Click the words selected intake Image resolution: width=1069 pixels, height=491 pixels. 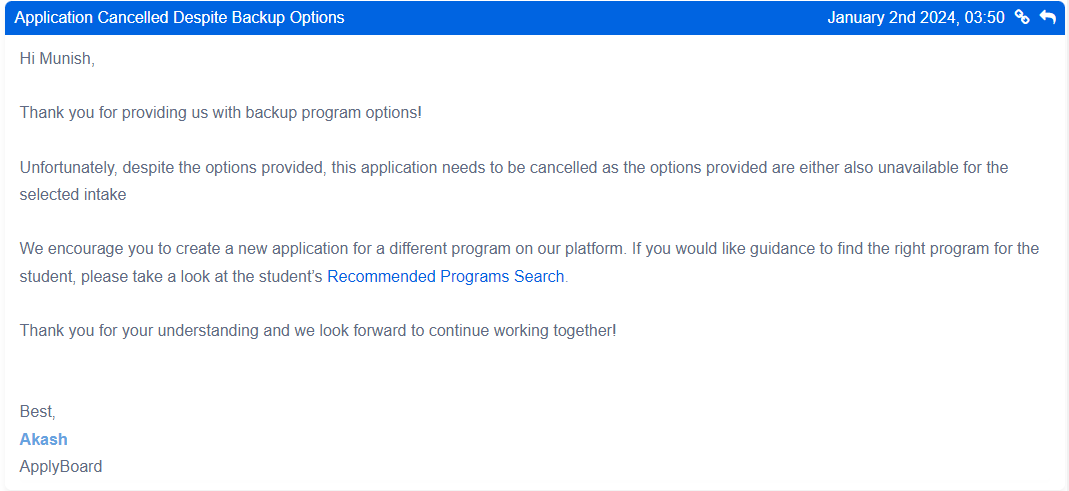(73, 195)
